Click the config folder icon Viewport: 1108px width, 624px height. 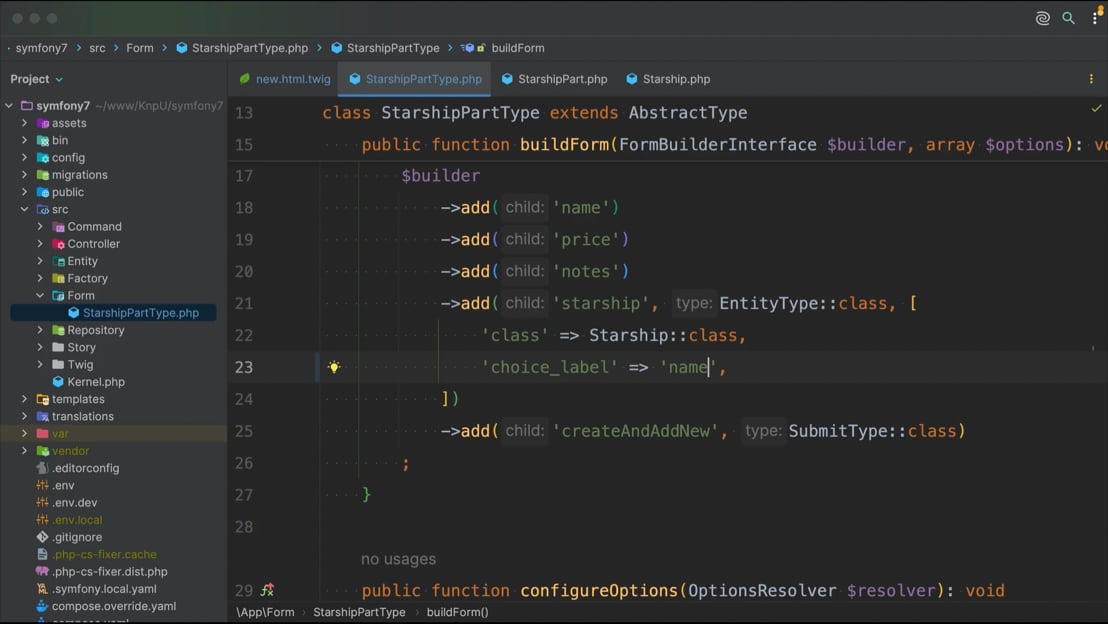tap(42, 158)
